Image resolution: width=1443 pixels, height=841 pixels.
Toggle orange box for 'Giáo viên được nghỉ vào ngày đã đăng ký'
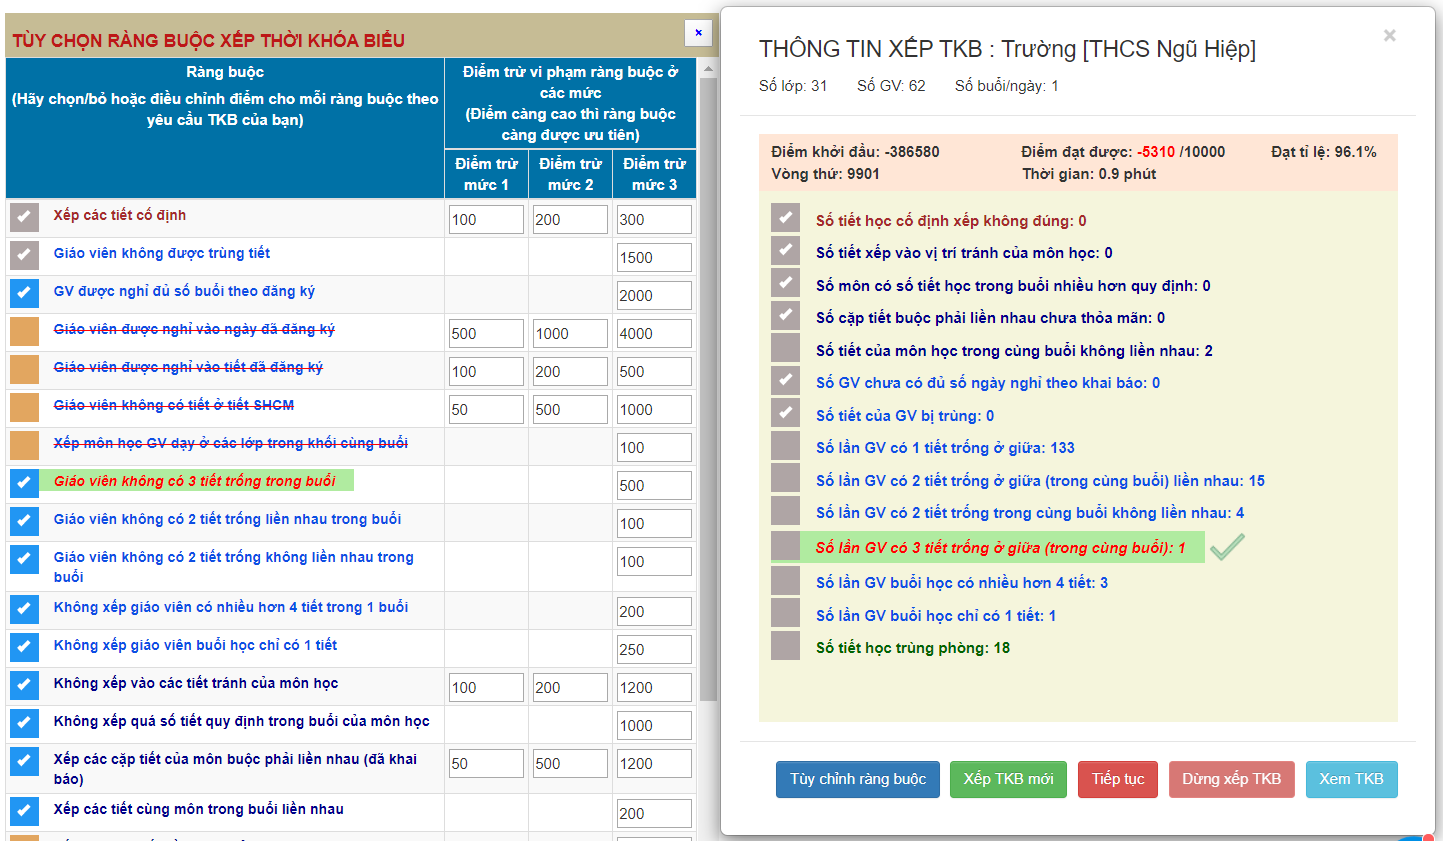click(x=24, y=331)
